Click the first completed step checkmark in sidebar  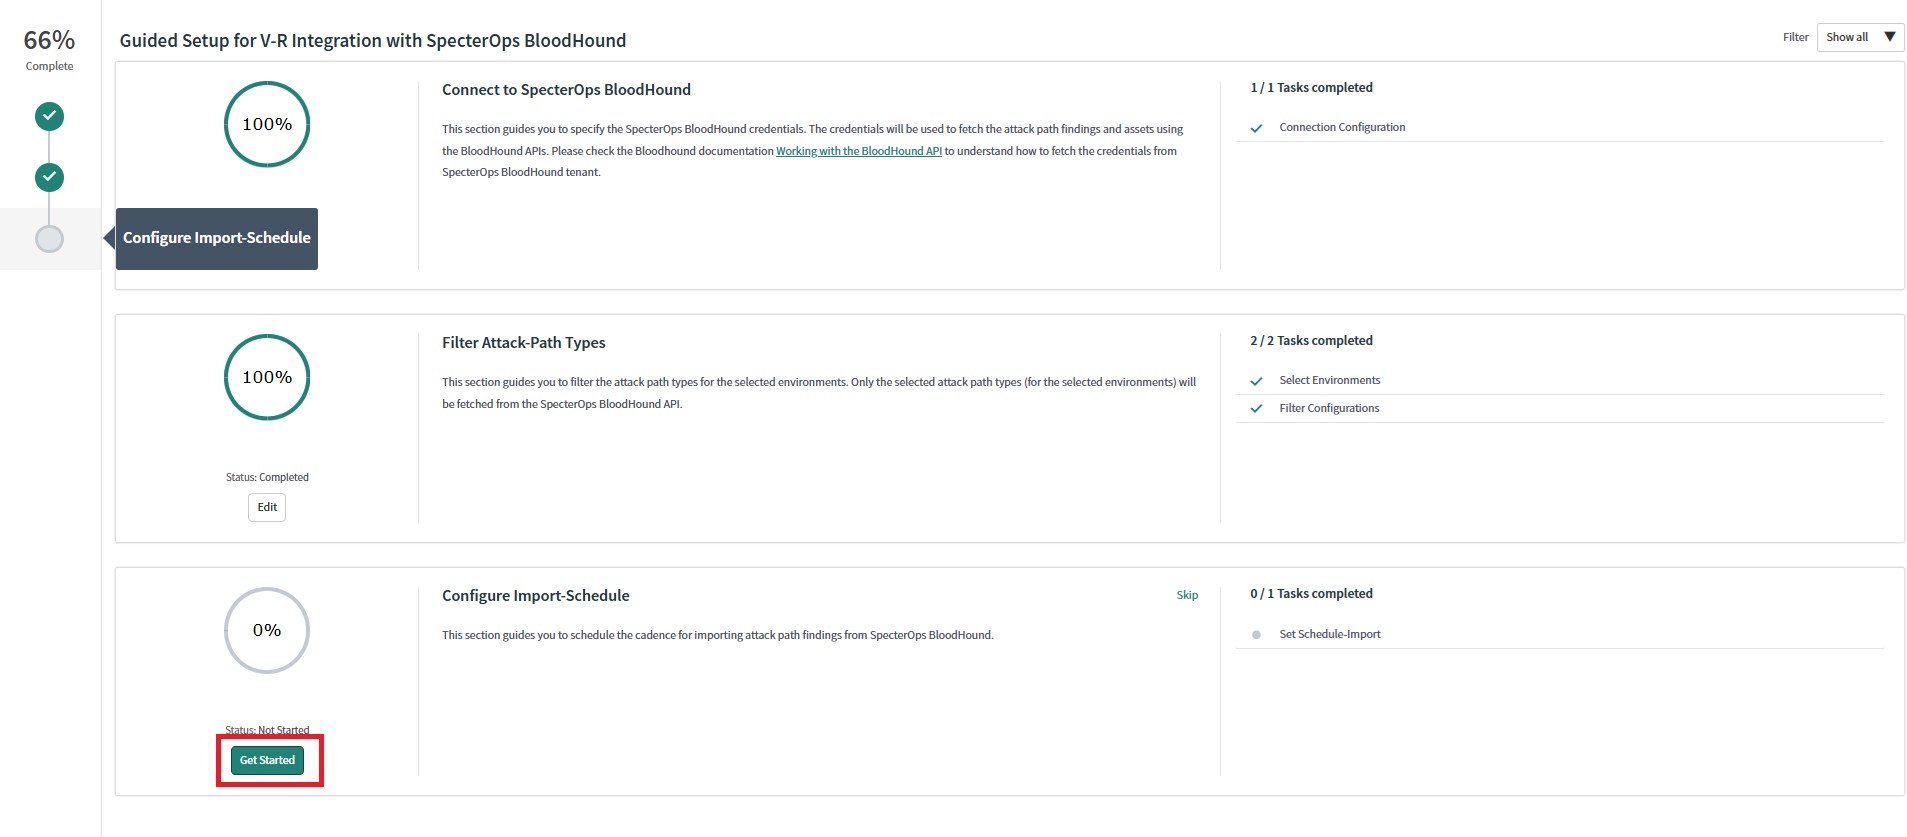click(49, 117)
